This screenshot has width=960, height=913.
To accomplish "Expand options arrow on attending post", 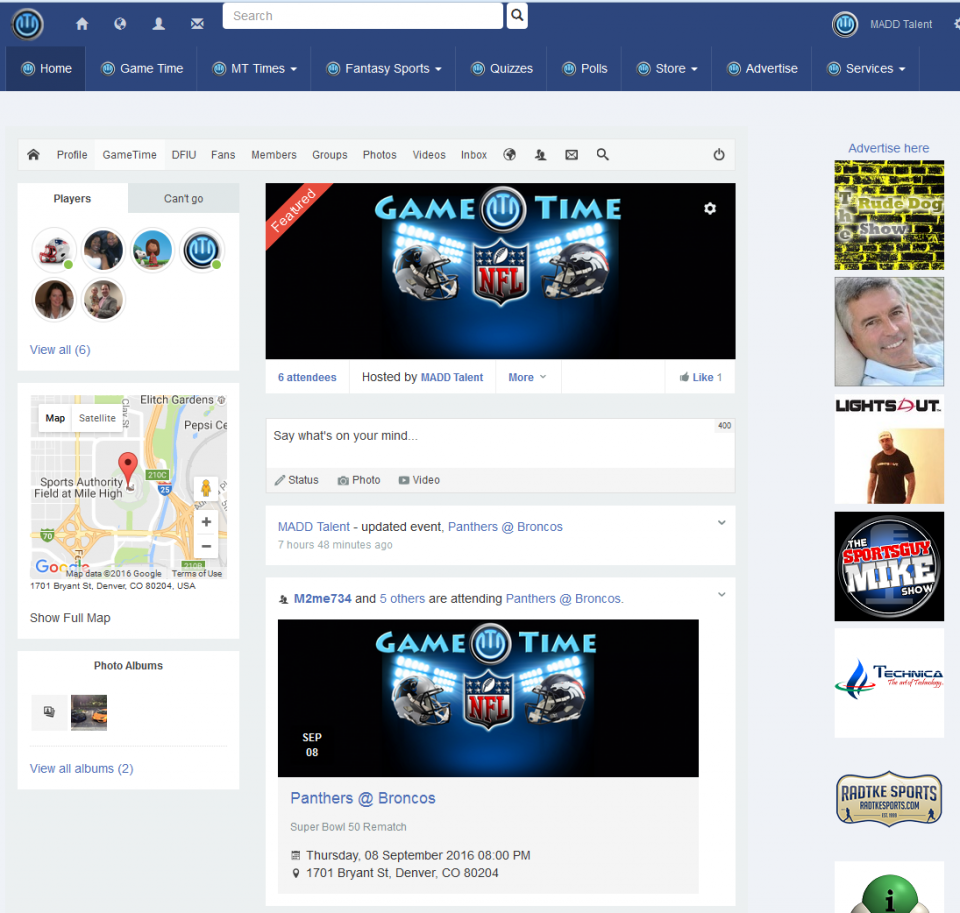I will (x=722, y=595).
